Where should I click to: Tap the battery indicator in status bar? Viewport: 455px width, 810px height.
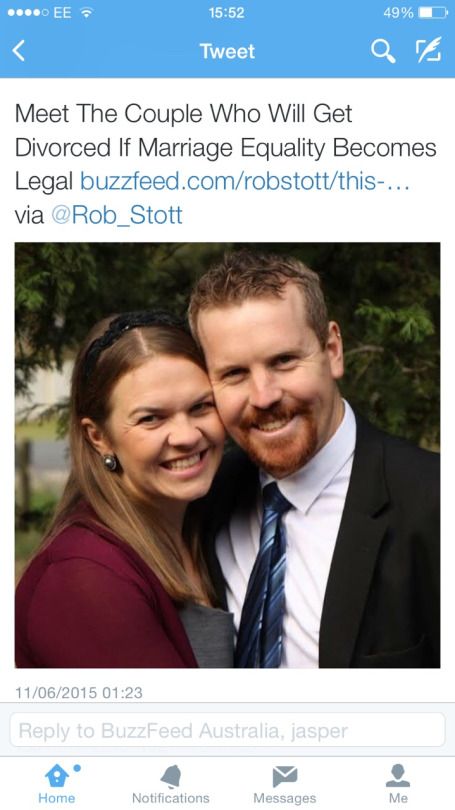(433, 13)
